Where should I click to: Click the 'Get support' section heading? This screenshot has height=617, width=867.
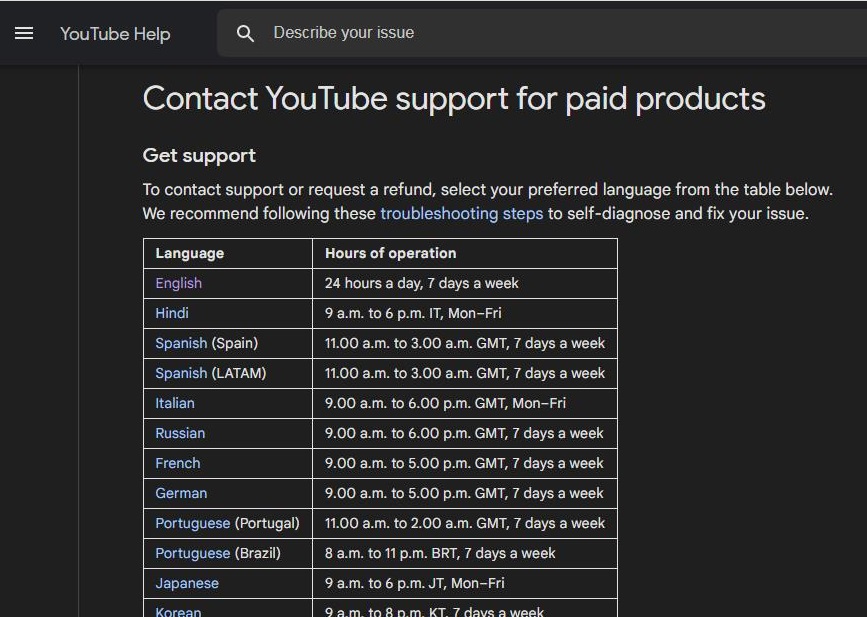point(199,155)
